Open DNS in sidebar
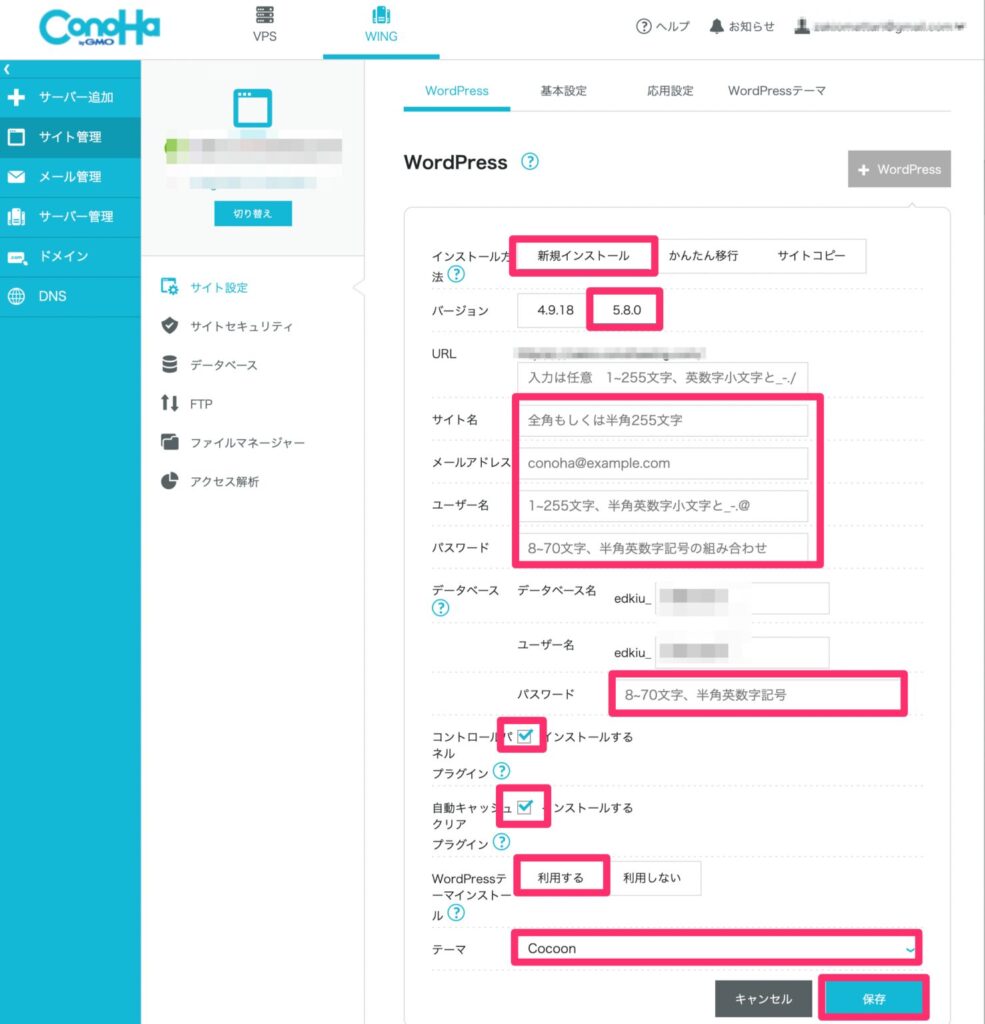This screenshot has height=1024, width=985. (x=70, y=296)
